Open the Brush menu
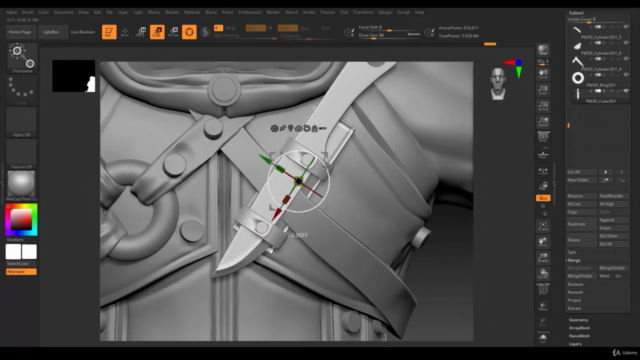Viewport: 640px width, 360px height. click(x=28, y=12)
